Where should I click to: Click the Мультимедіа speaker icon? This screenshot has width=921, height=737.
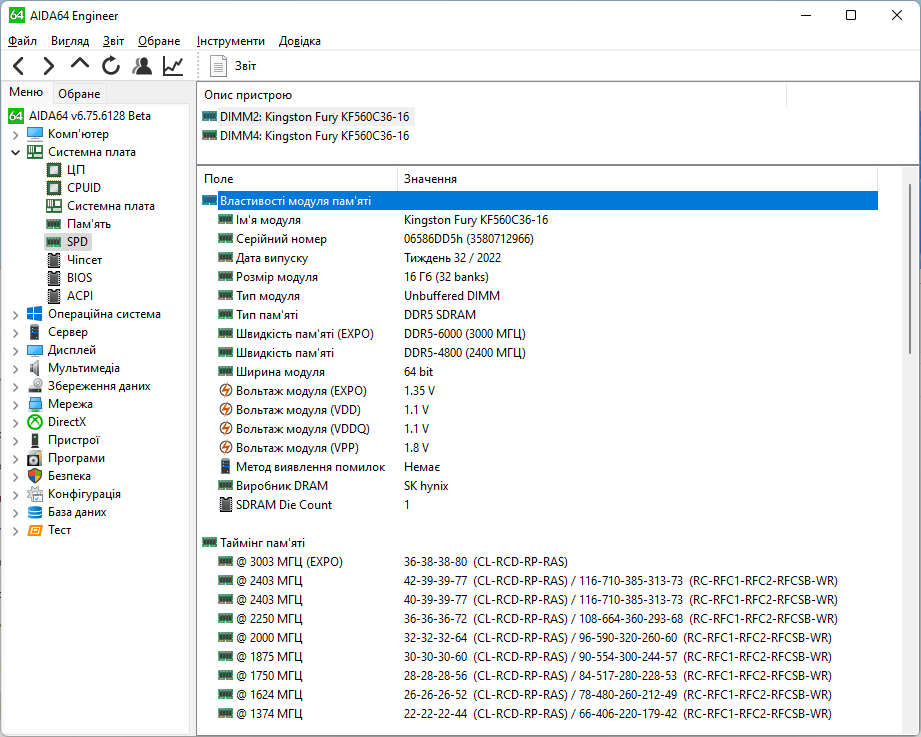(35, 368)
